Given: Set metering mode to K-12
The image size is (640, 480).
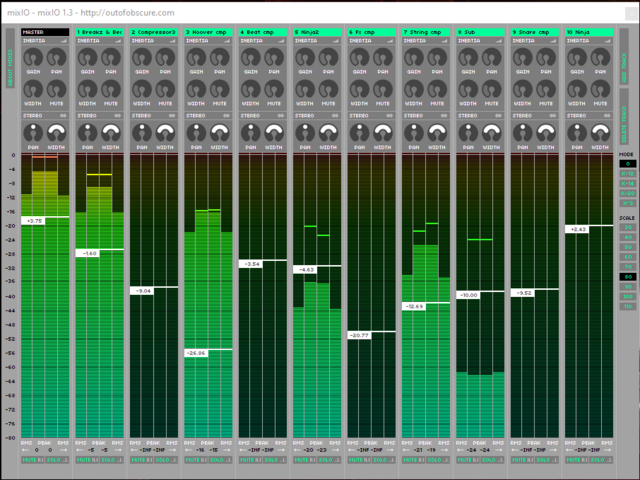Looking at the screenshot, I should (628, 173).
